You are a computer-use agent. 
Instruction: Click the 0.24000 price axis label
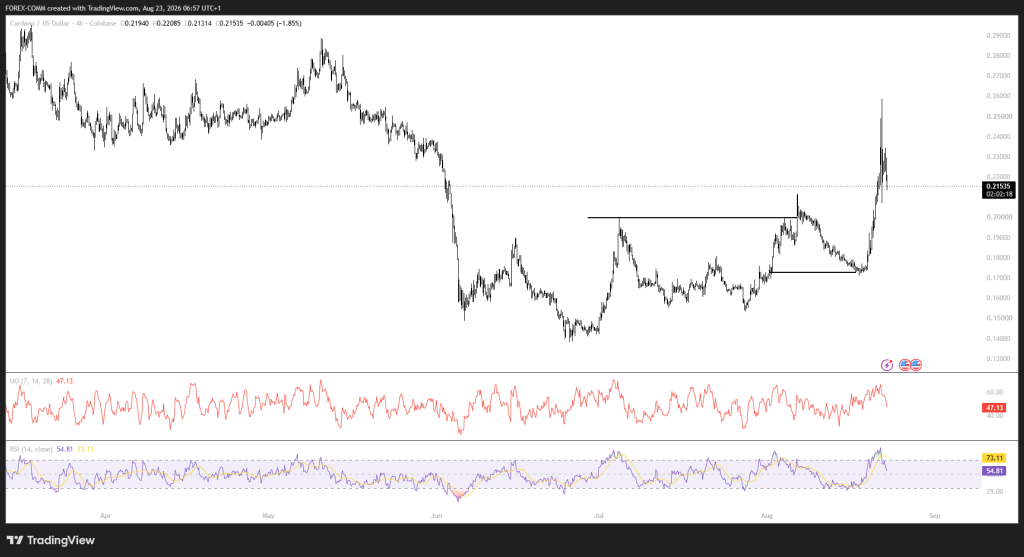pyautogui.click(x=999, y=136)
